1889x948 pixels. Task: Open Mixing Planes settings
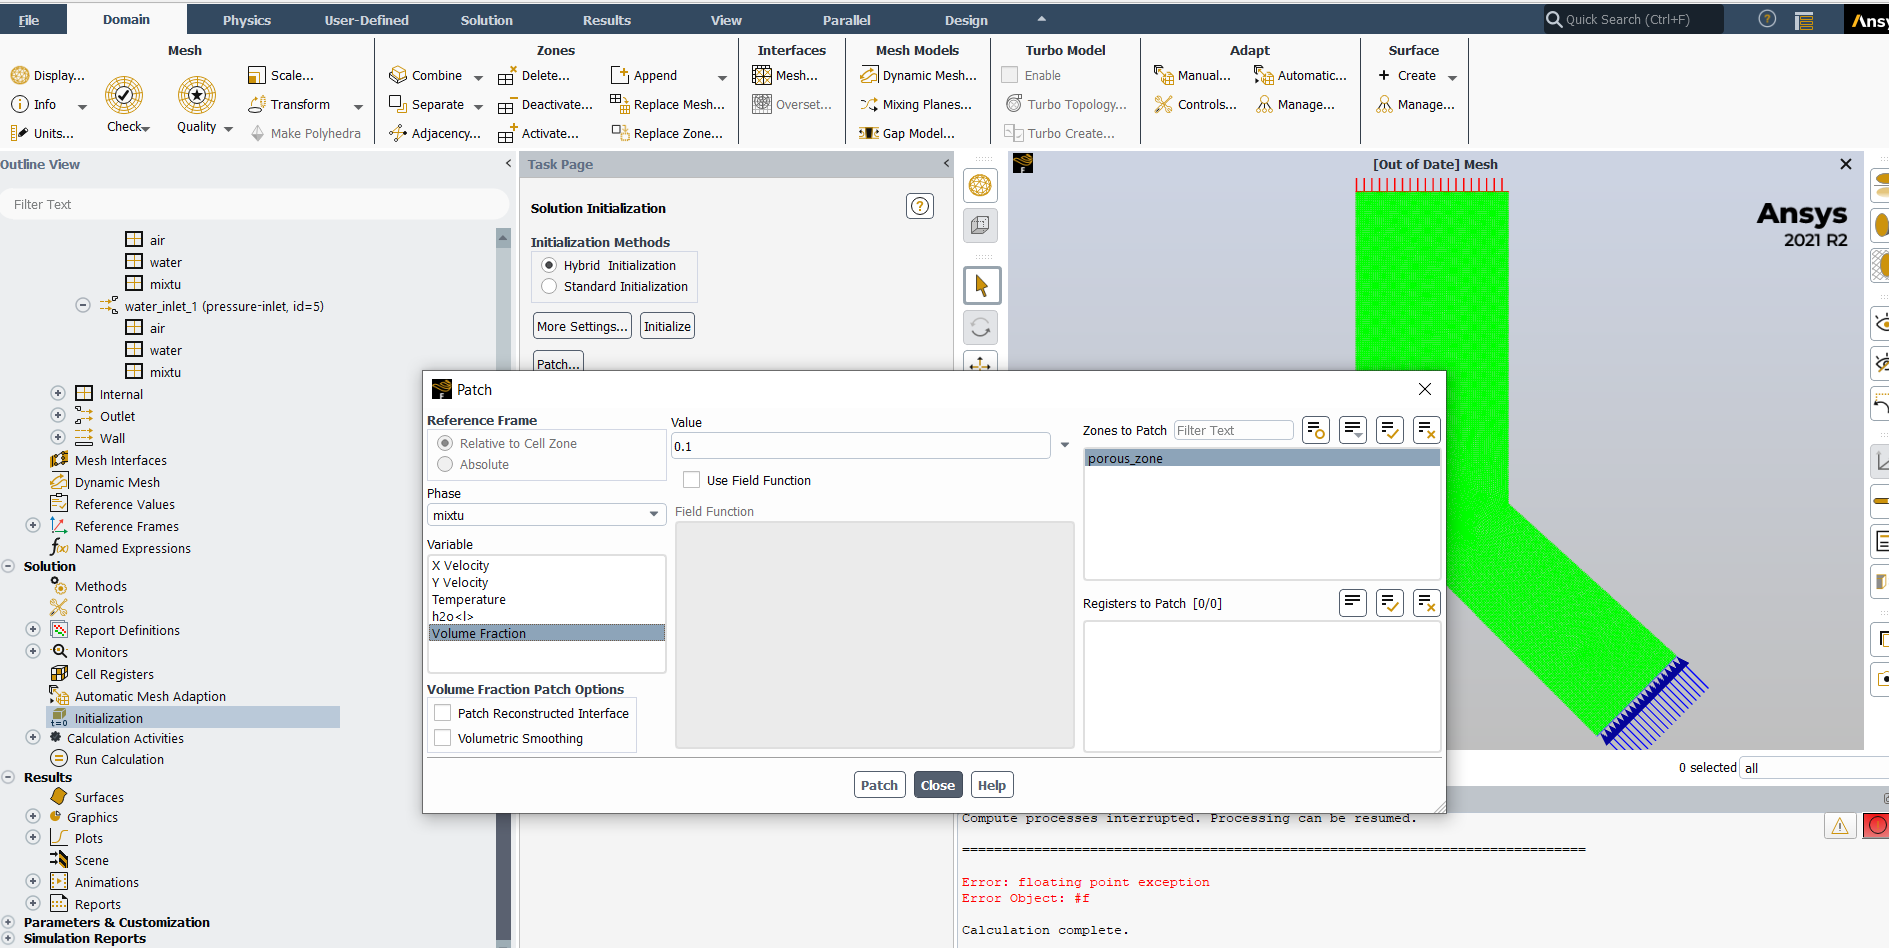coord(916,104)
